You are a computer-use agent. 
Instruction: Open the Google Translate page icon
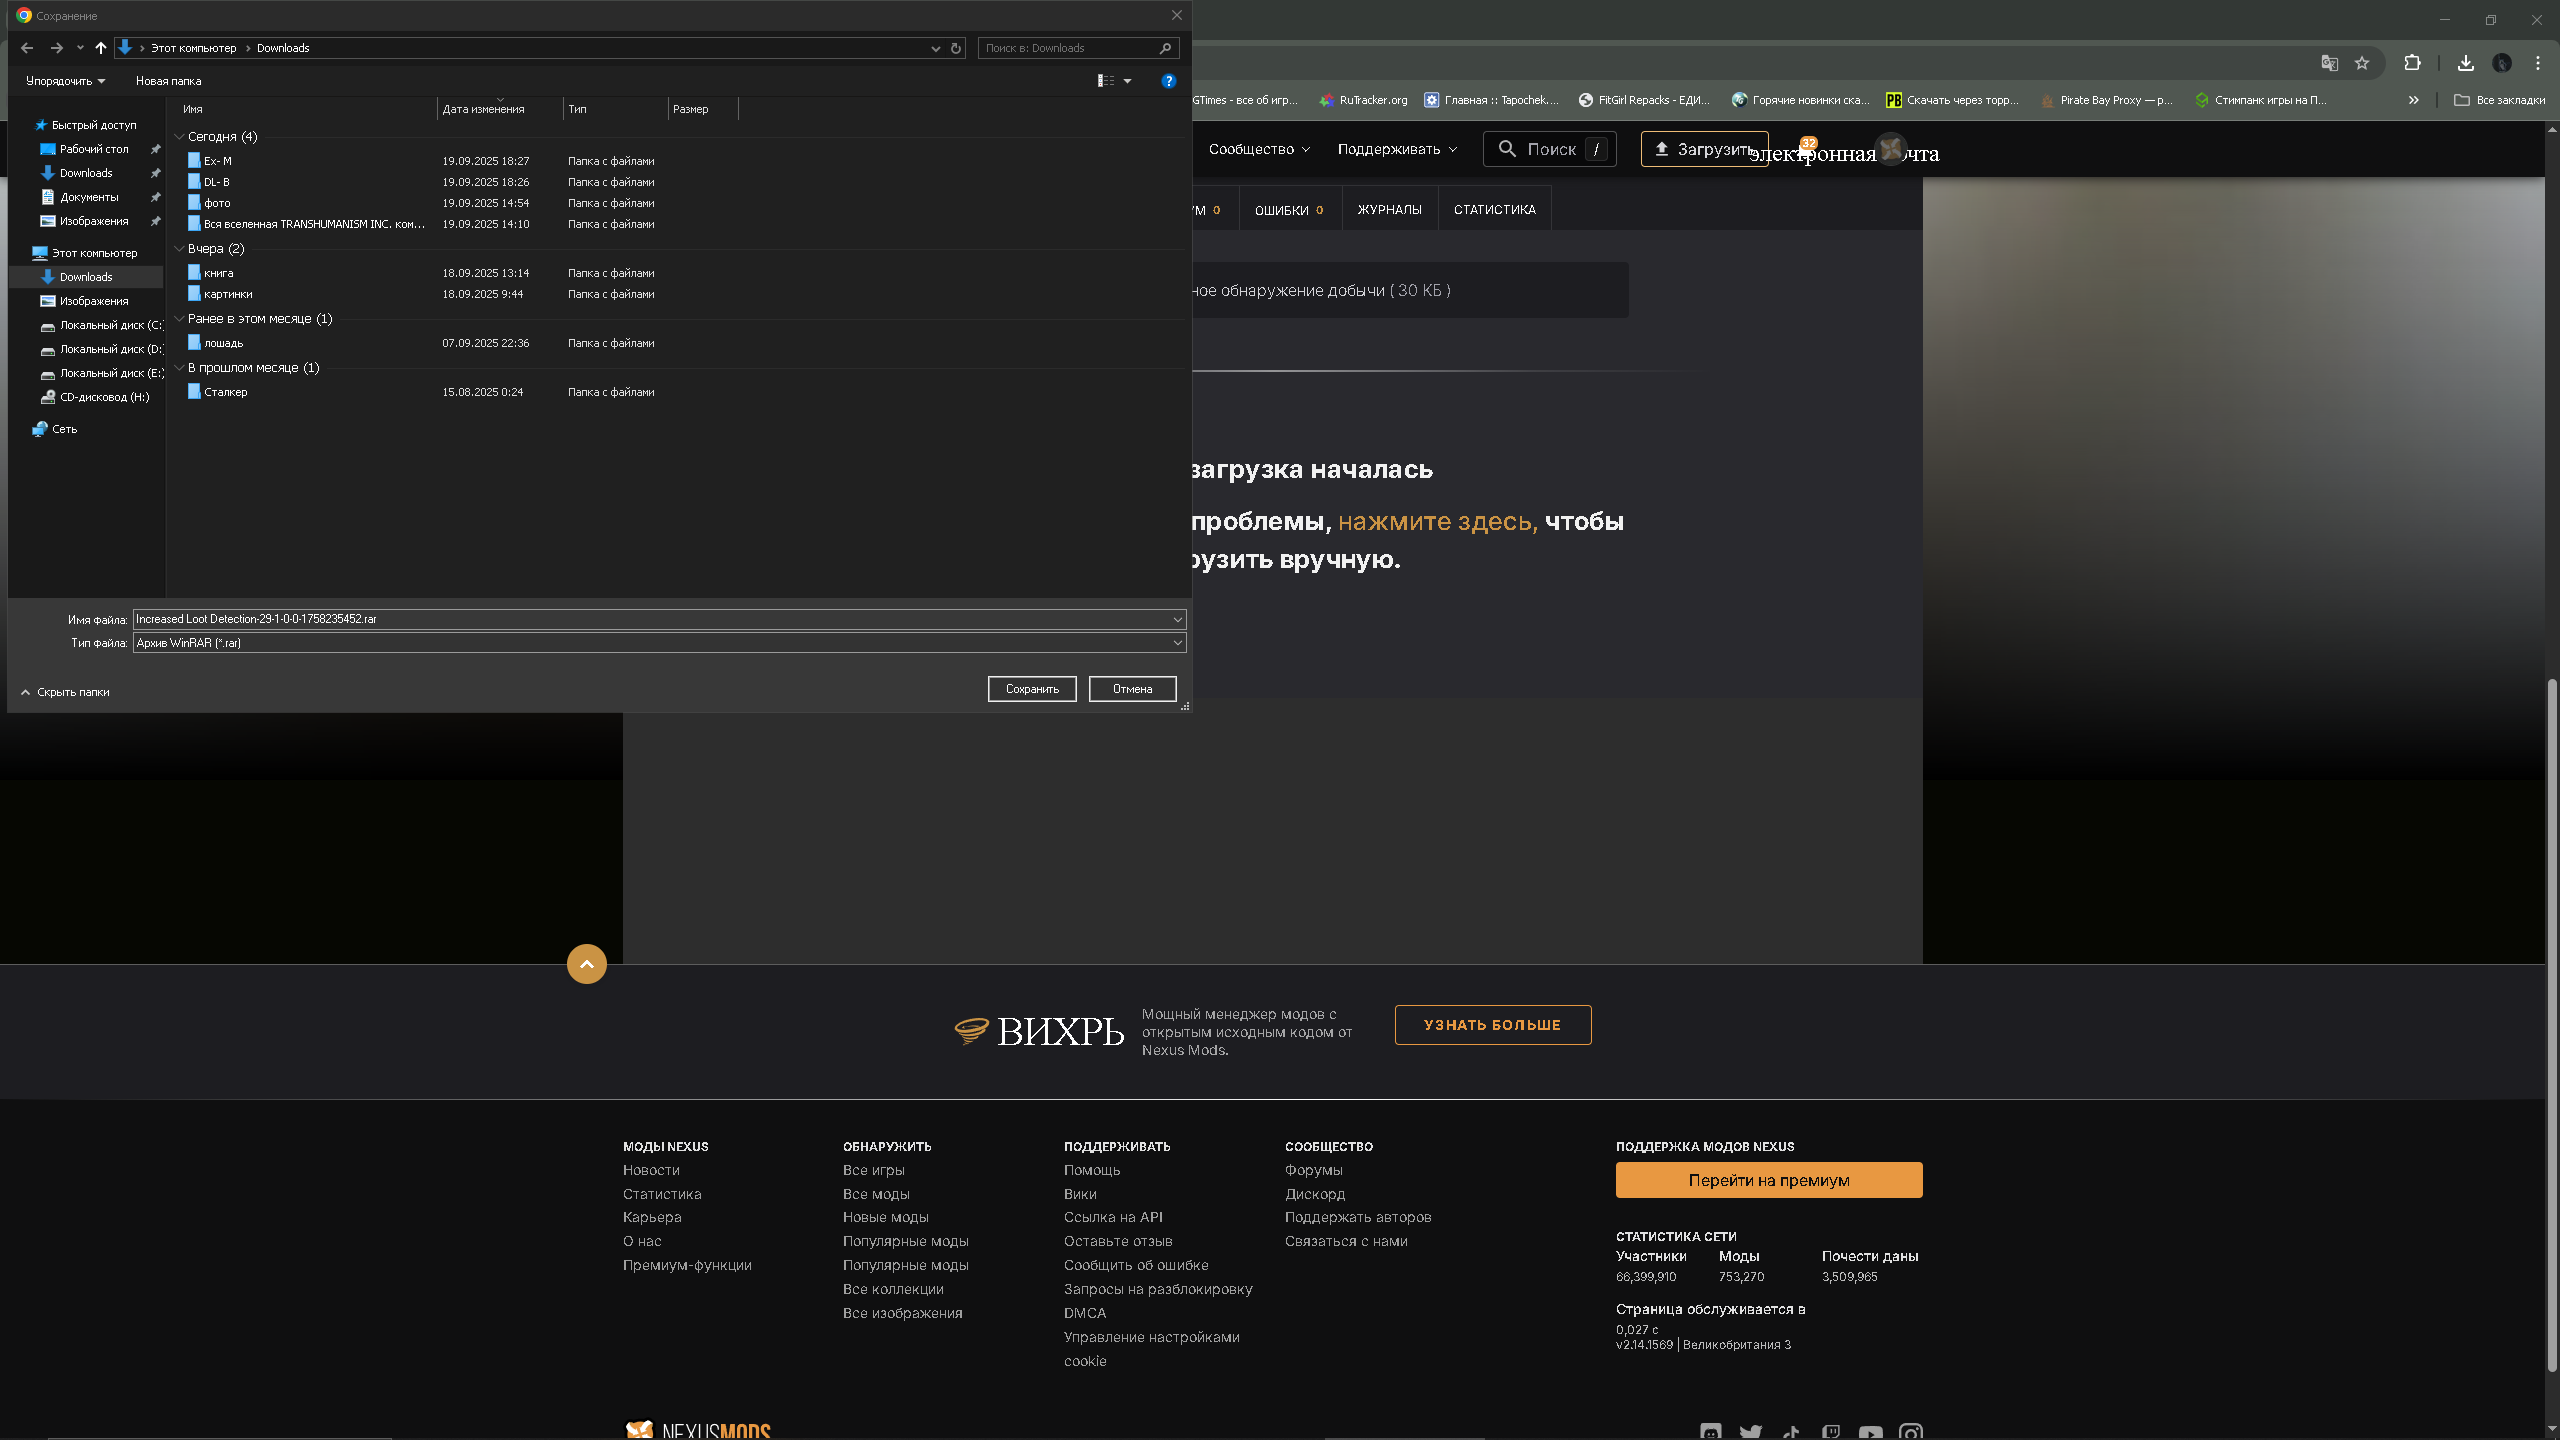pyautogui.click(x=2329, y=63)
